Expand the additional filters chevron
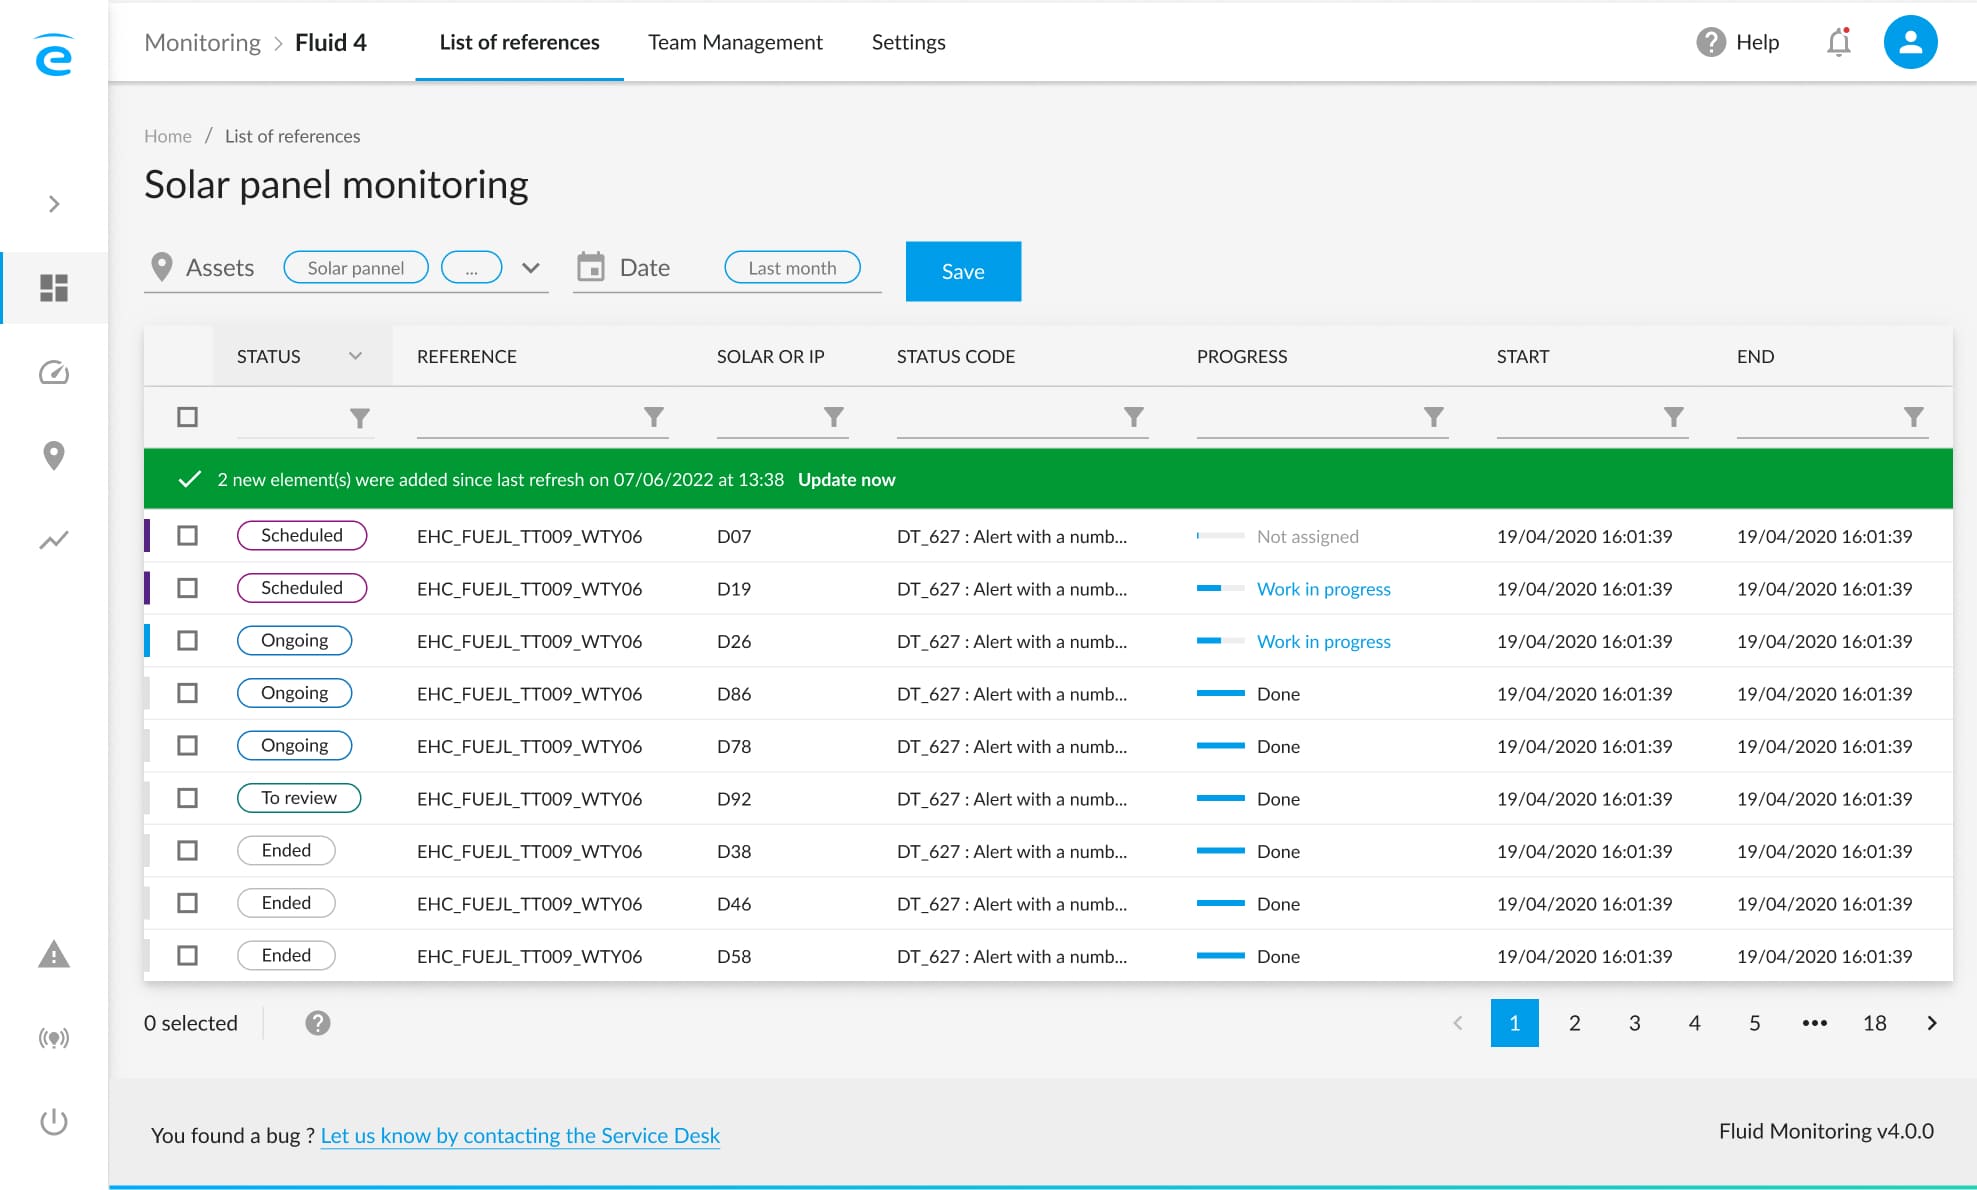The width and height of the screenshot is (1977, 1190). coord(530,267)
